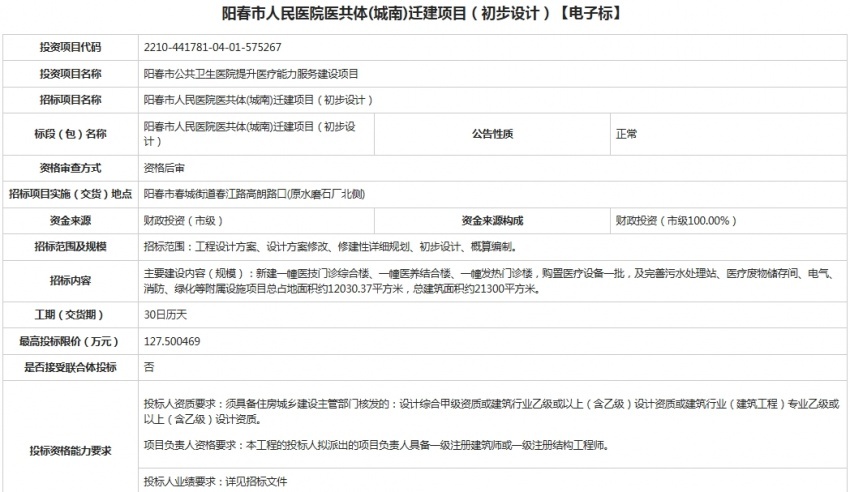Click the label 投标资格能力要求
850x492 pixels.
coord(70,451)
